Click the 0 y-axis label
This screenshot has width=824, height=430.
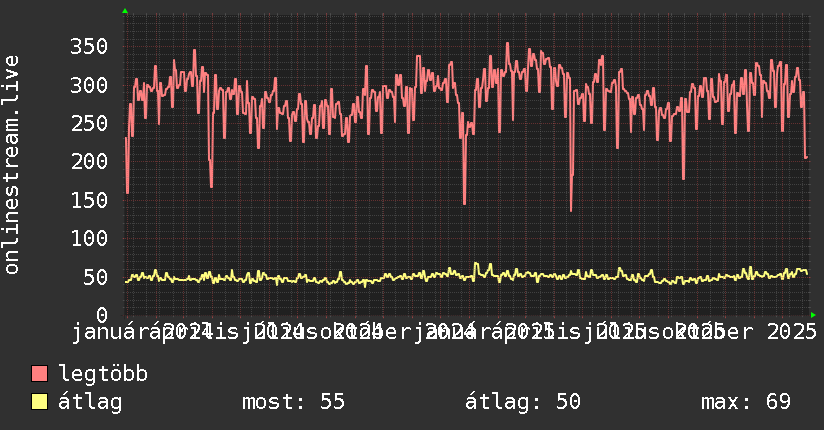pyautogui.click(x=102, y=315)
